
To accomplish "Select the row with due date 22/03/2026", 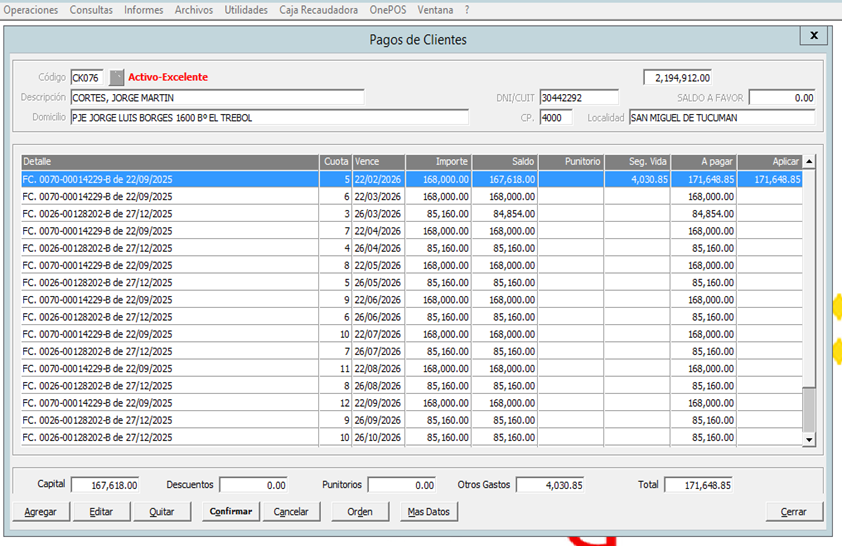I will [412, 196].
